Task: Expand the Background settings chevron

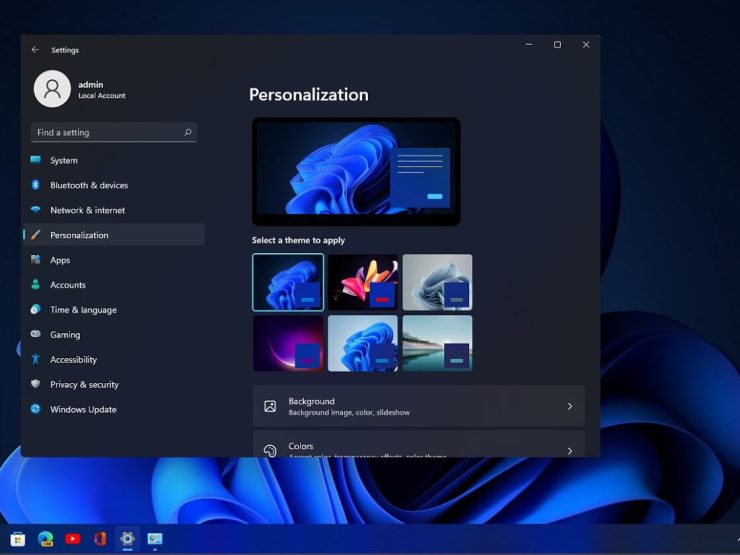Action: tap(570, 406)
